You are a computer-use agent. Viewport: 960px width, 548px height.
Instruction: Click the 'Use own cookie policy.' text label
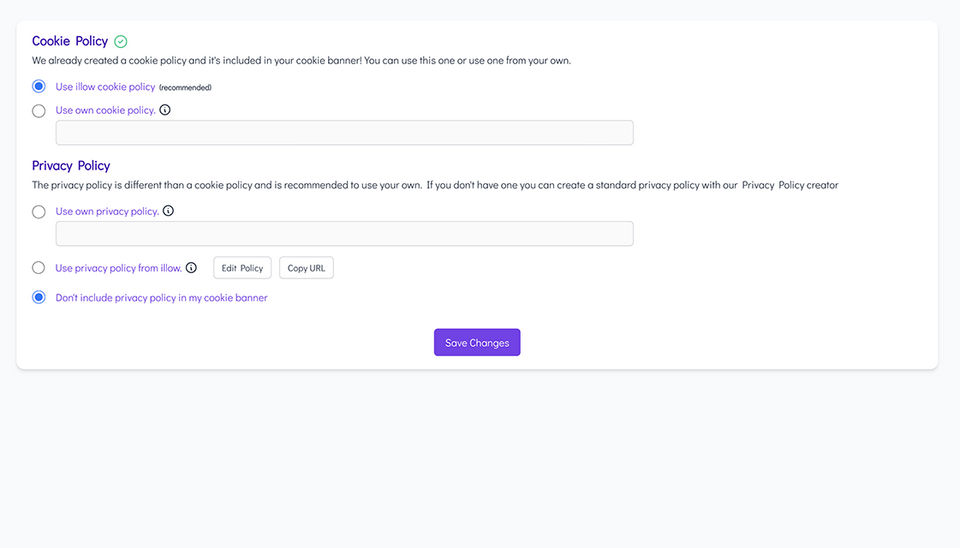click(x=105, y=110)
